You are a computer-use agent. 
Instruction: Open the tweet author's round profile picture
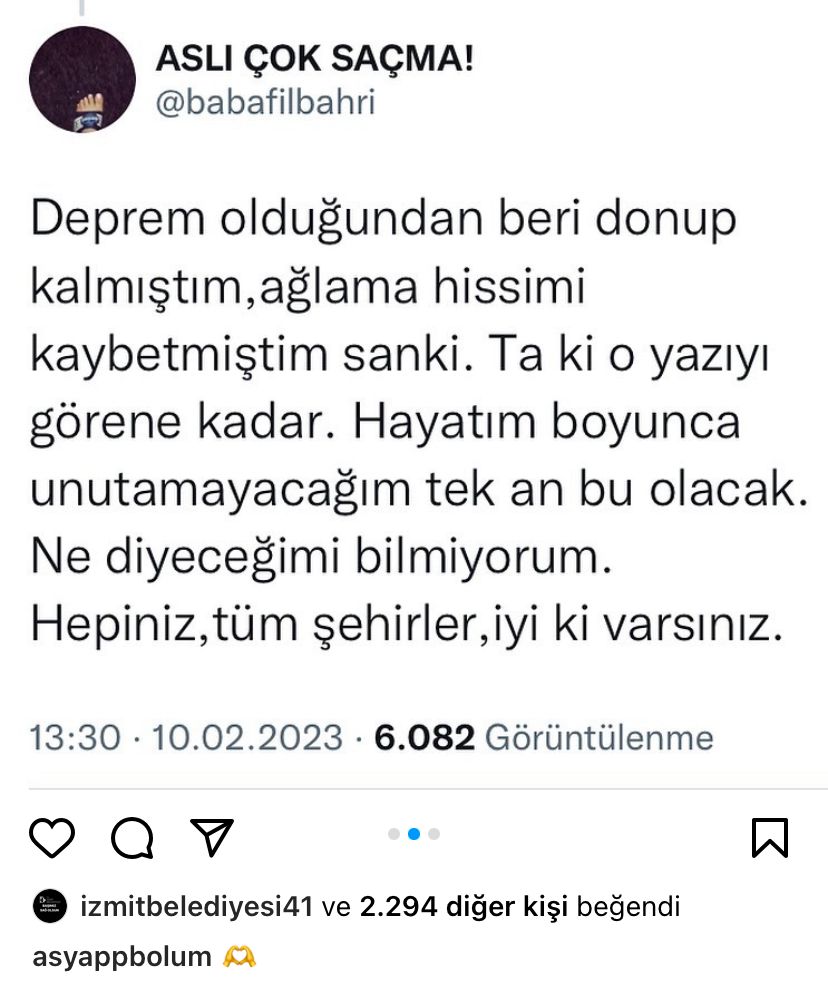(82, 80)
